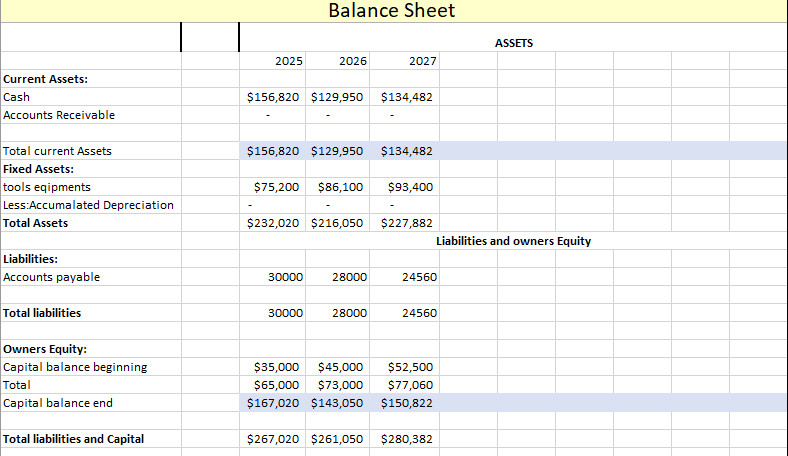Viewport: 788px width, 456px height.
Task: Click Capital balance end value $150,822
Action: tap(406, 403)
